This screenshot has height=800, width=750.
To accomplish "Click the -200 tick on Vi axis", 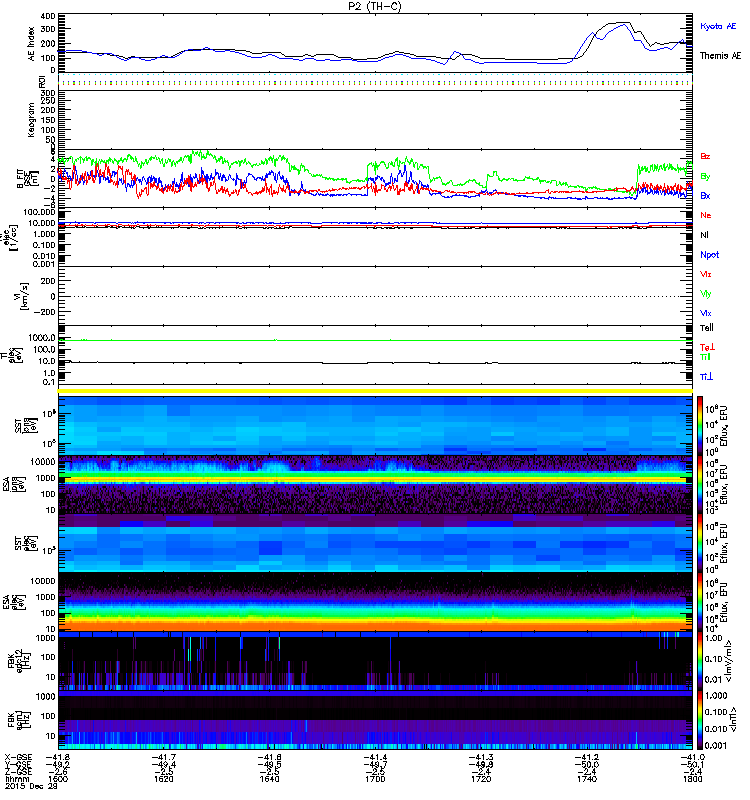I will click(x=44, y=312).
